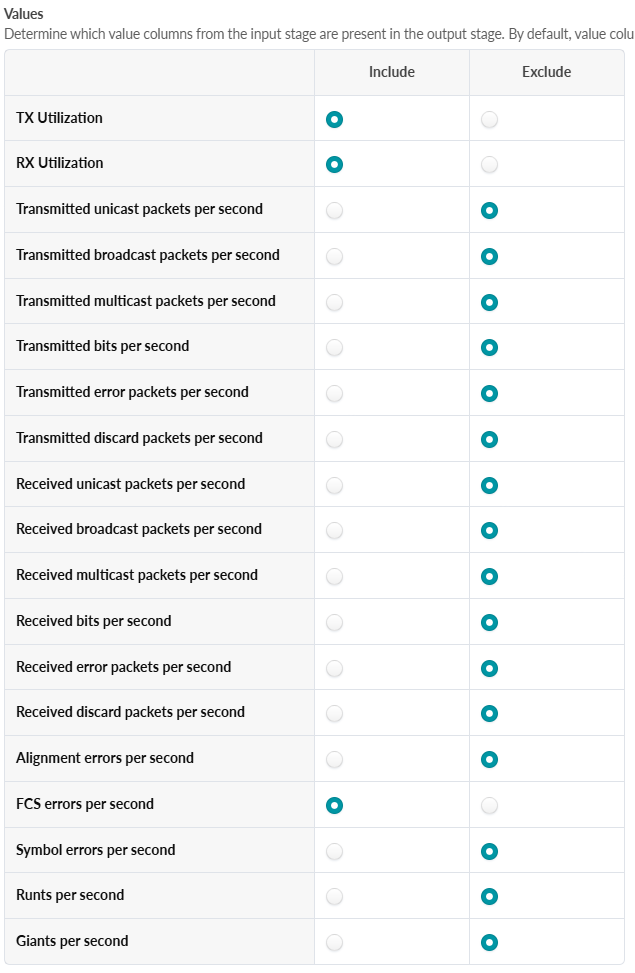This screenshot has height=973, width=635.
Task: Include Received broadcast packets per second
Action: pyautogui.click(x=334, y=531)
